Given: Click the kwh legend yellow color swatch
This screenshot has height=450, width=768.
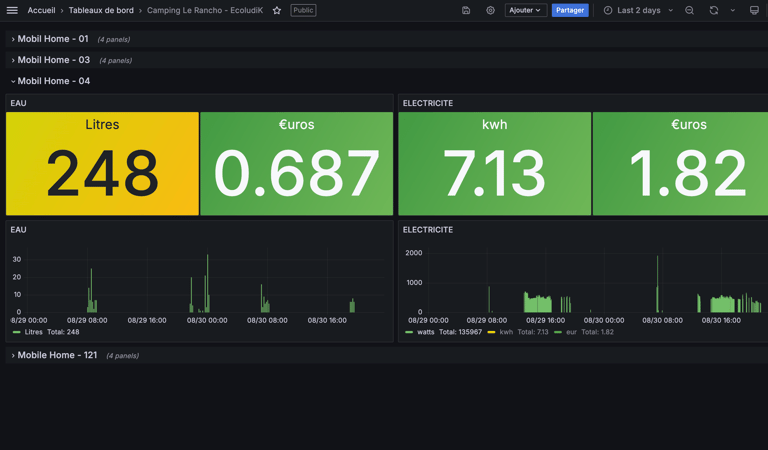Looking at the screenshot, I should [x=491, y=332].
